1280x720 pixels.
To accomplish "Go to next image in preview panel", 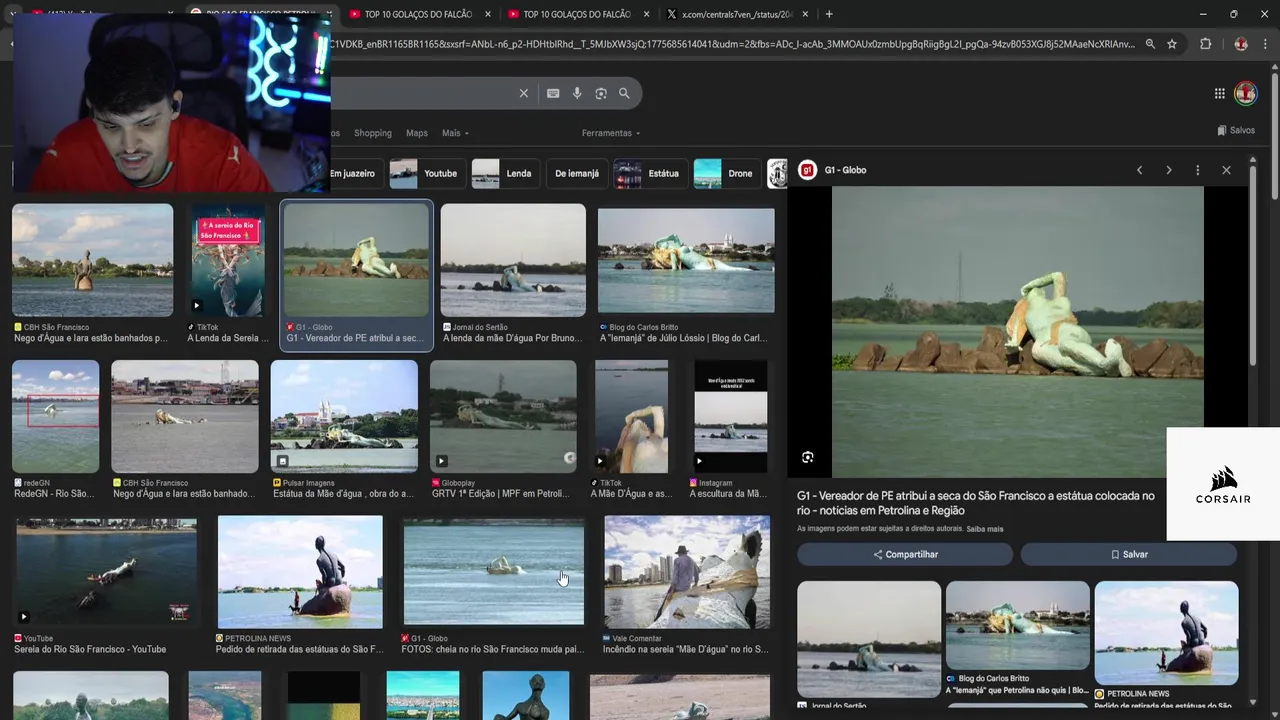I will pos(1168,170).
